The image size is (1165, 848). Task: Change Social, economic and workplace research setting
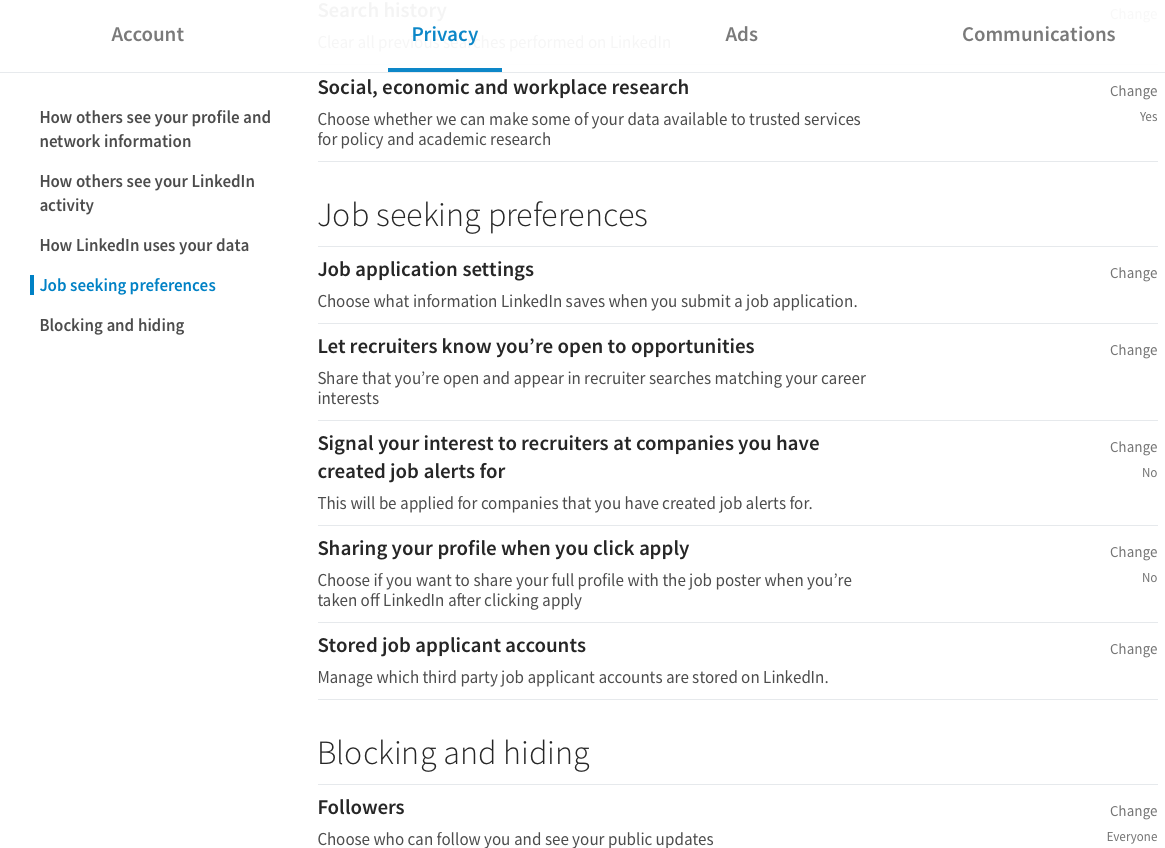point(1133,91)
